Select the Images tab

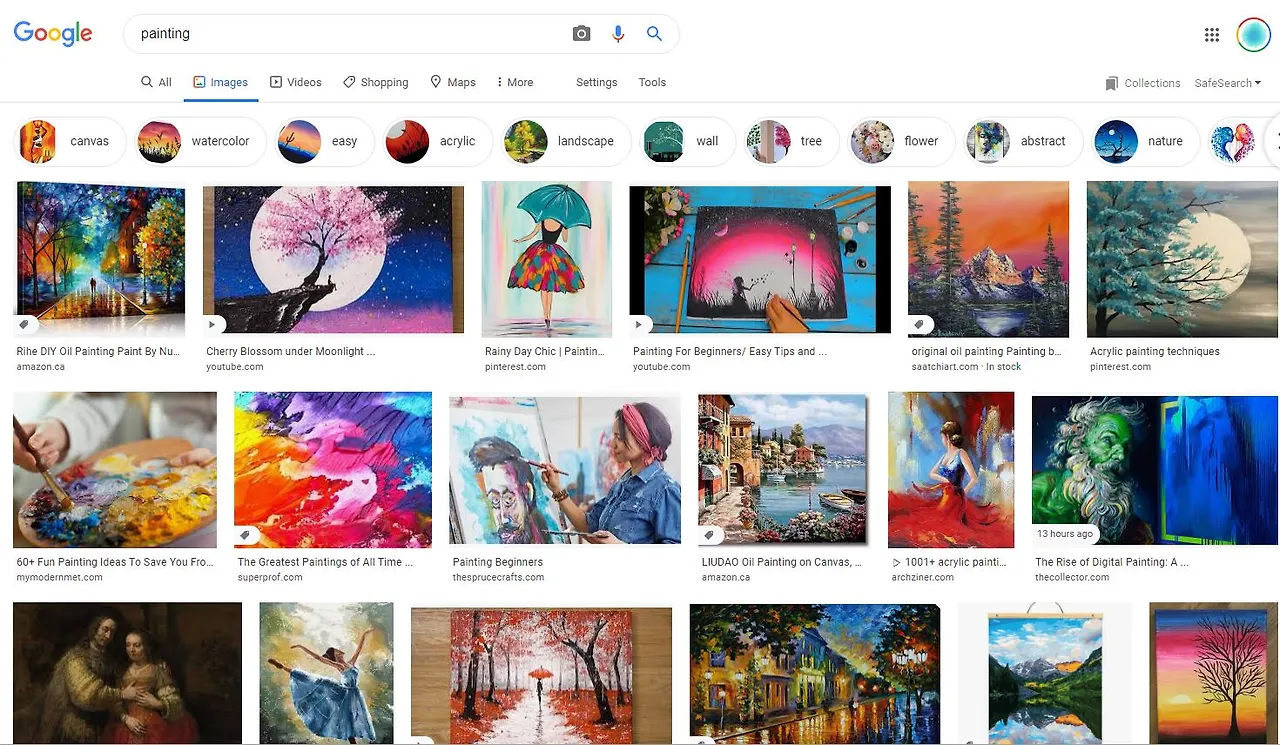[x=221, y=82]
